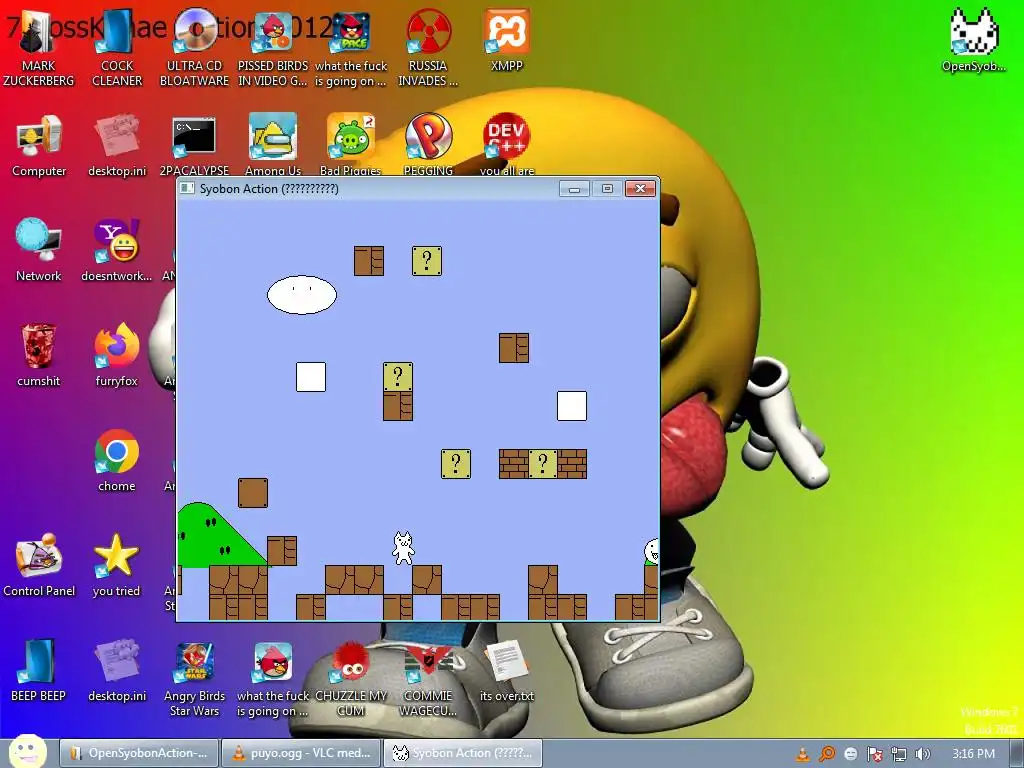Viewport: 1024px width, 768px height.
Task: Click the Start button smiley orb
Action: tap(27, 751)
